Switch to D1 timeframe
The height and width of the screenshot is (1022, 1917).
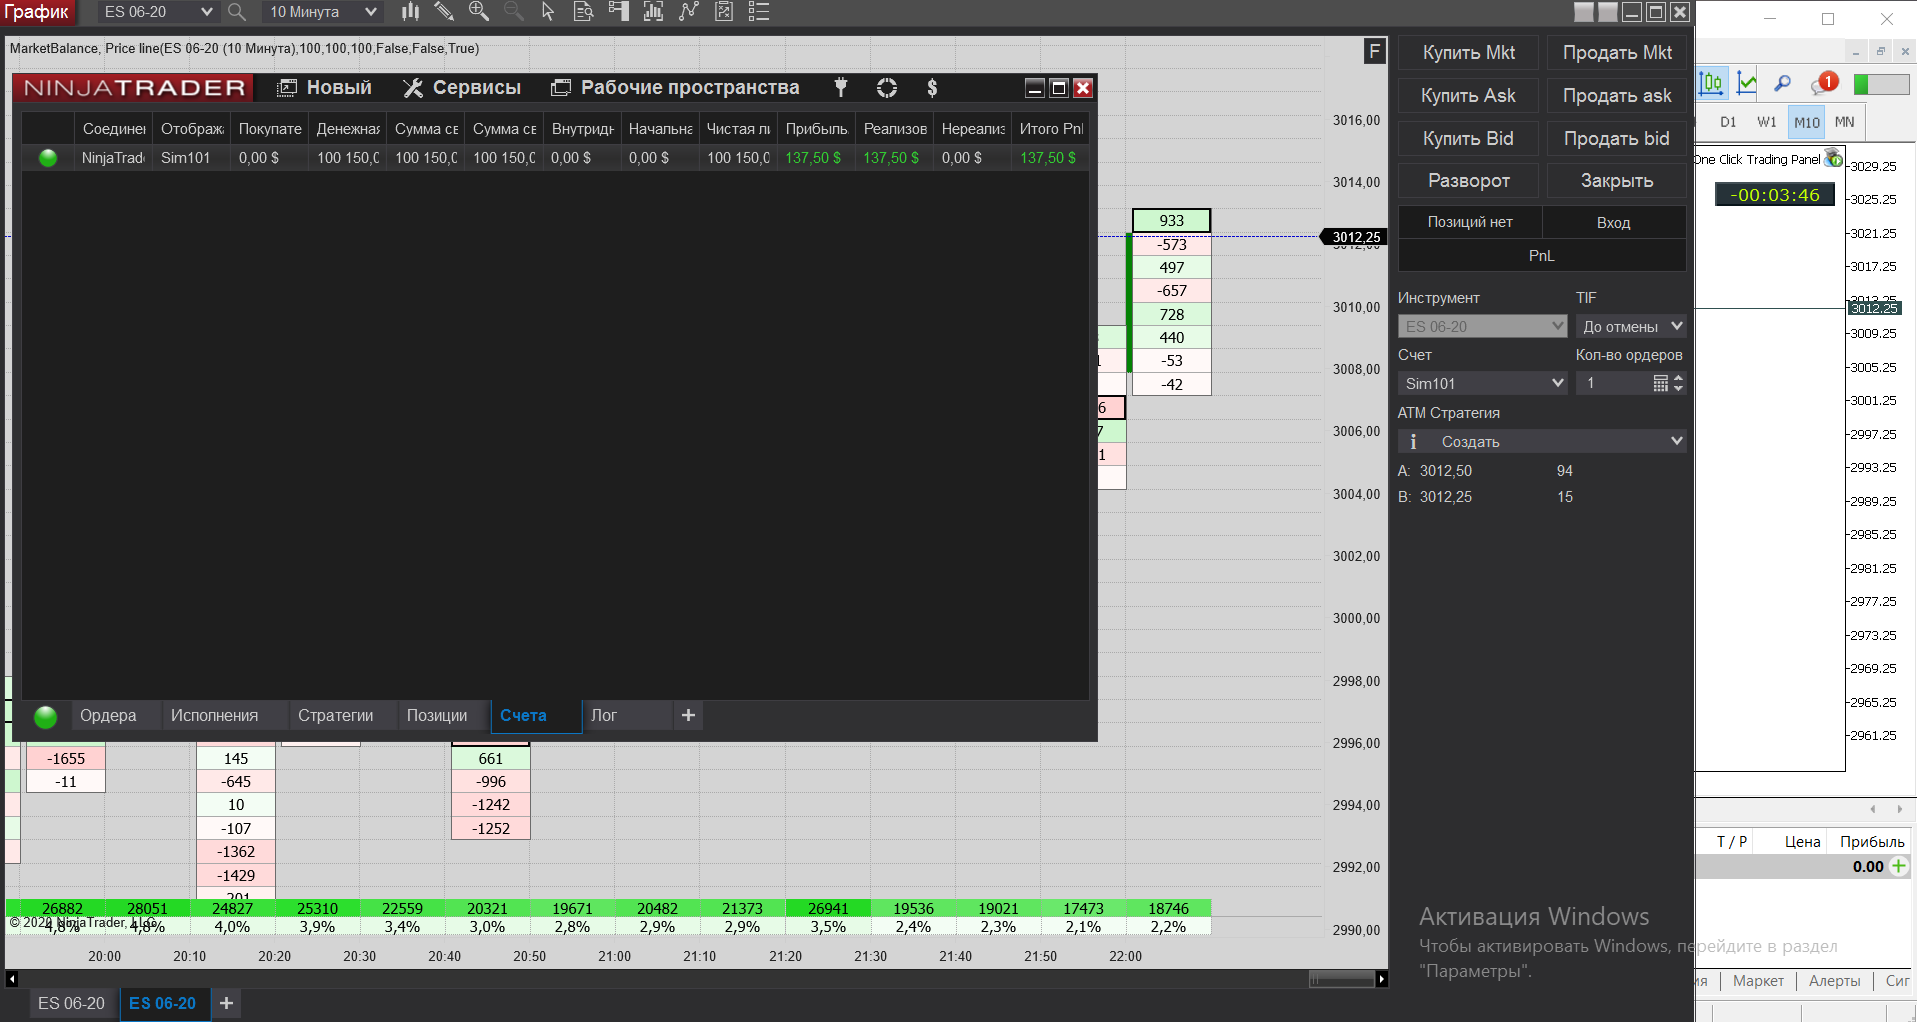(1728, 122)
